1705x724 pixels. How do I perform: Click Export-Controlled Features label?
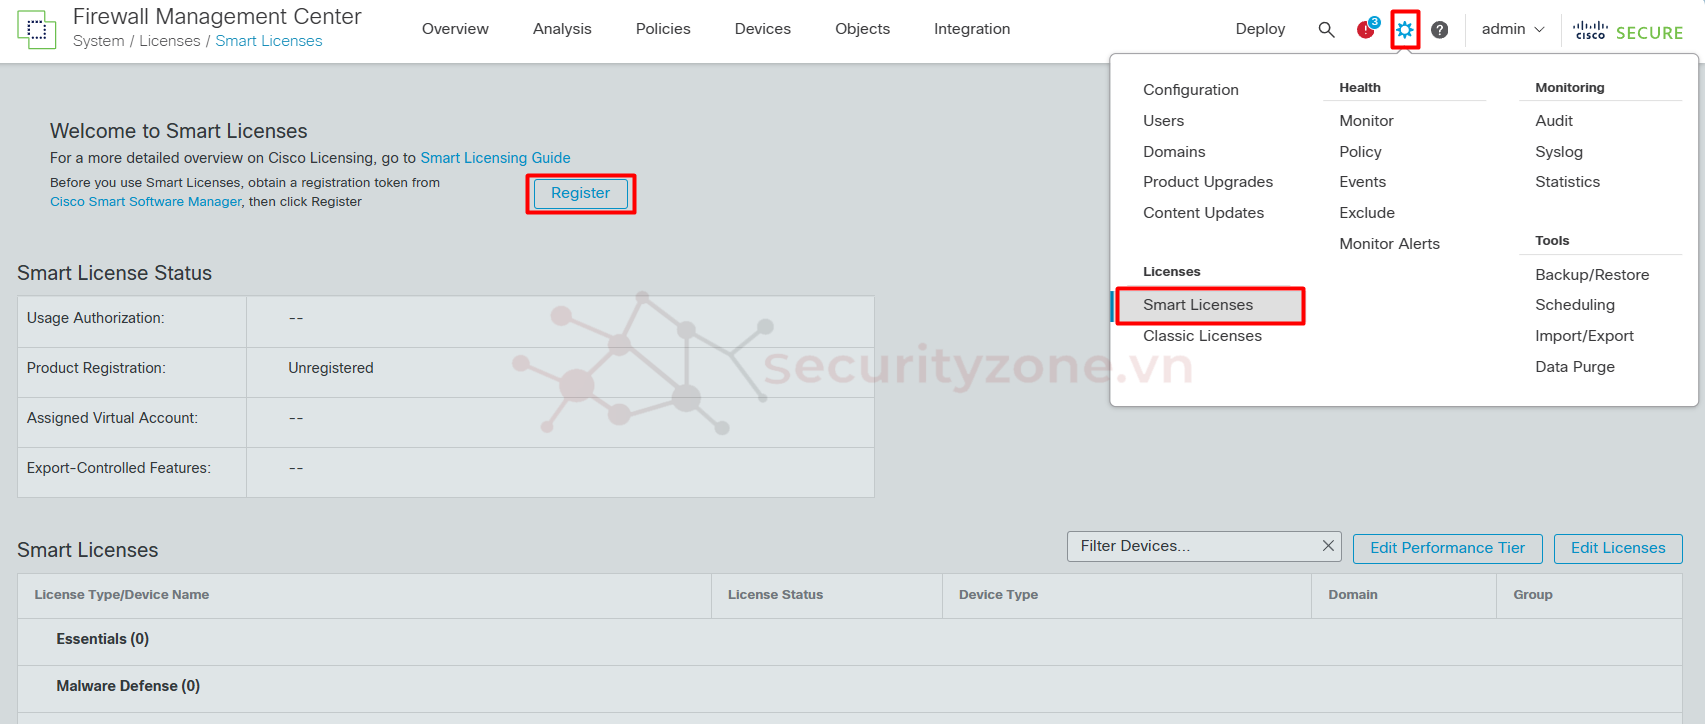pos(118,468)
